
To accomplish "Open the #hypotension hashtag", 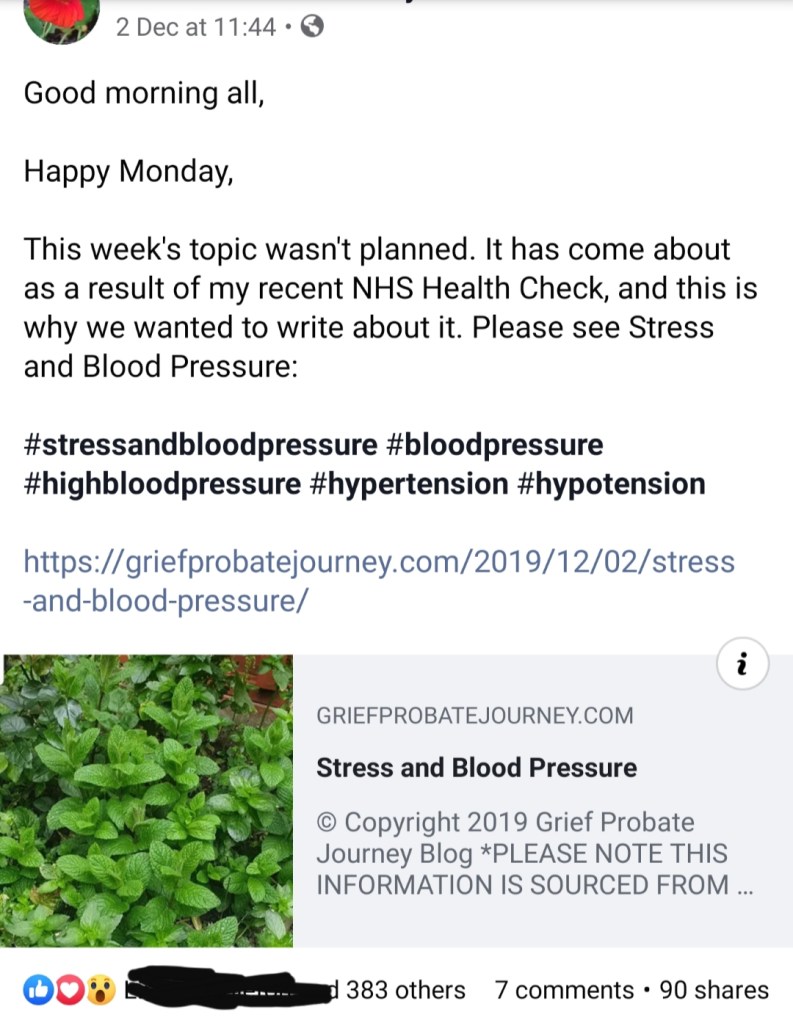I will (612, 484).
